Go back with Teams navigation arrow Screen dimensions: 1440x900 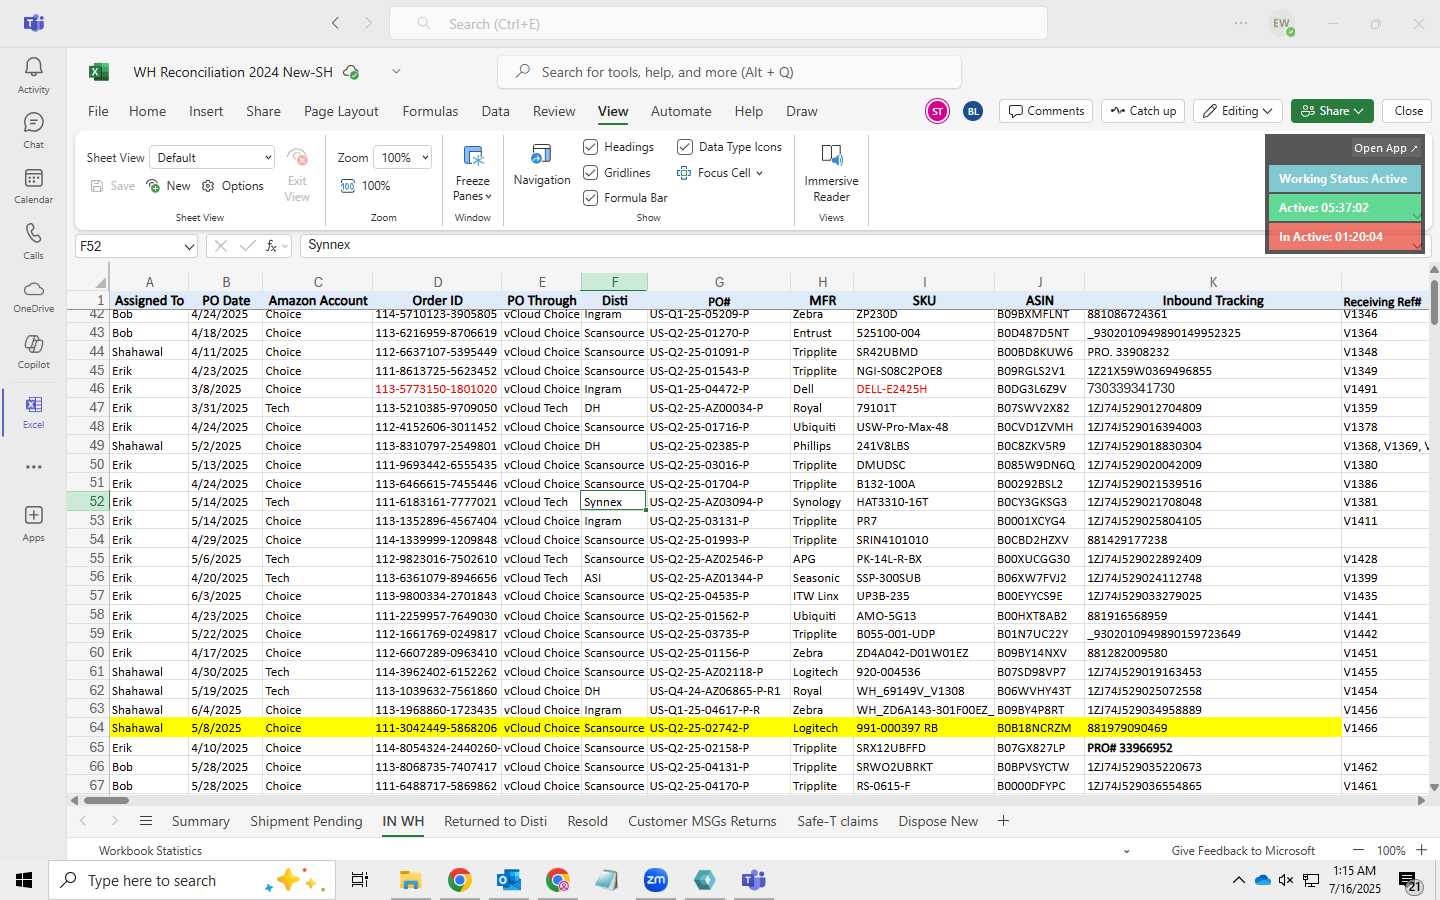click(336, 23)
